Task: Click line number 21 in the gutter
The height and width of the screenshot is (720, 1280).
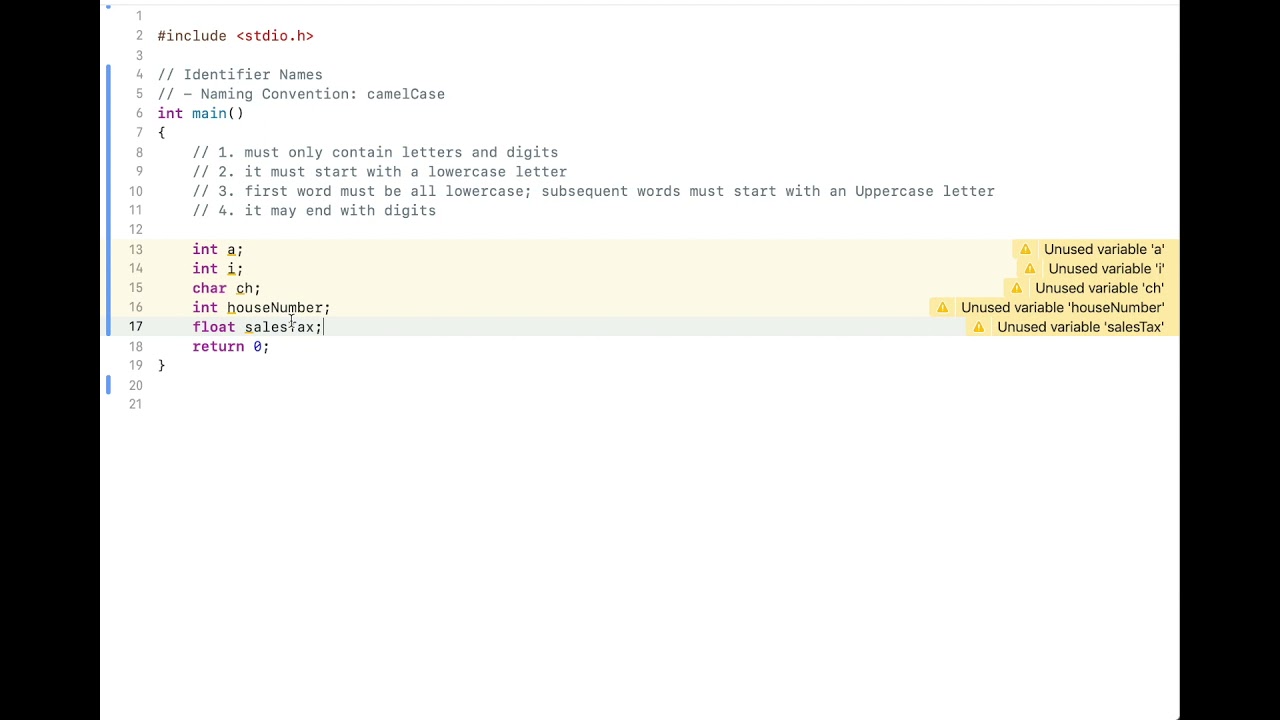Action: tap(135, 405)
